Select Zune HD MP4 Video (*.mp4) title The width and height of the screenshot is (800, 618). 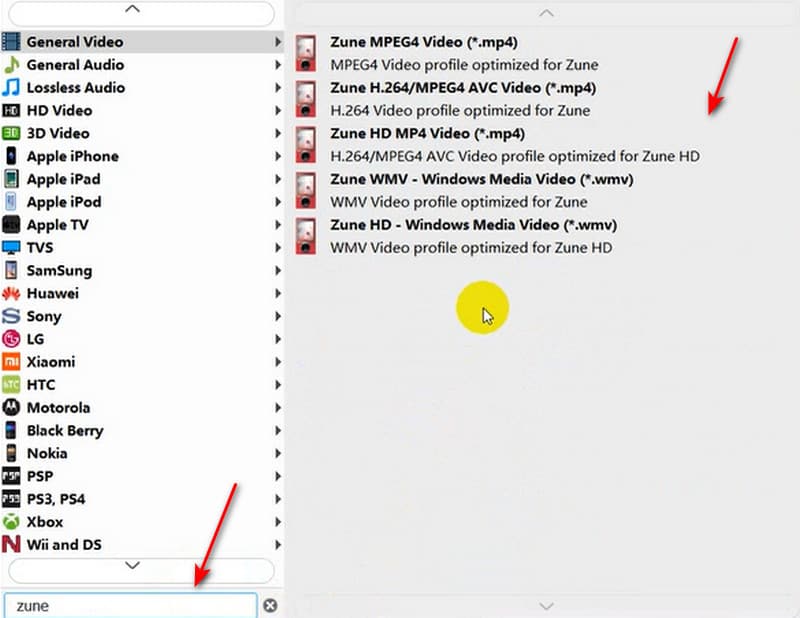tap(428, 133)
